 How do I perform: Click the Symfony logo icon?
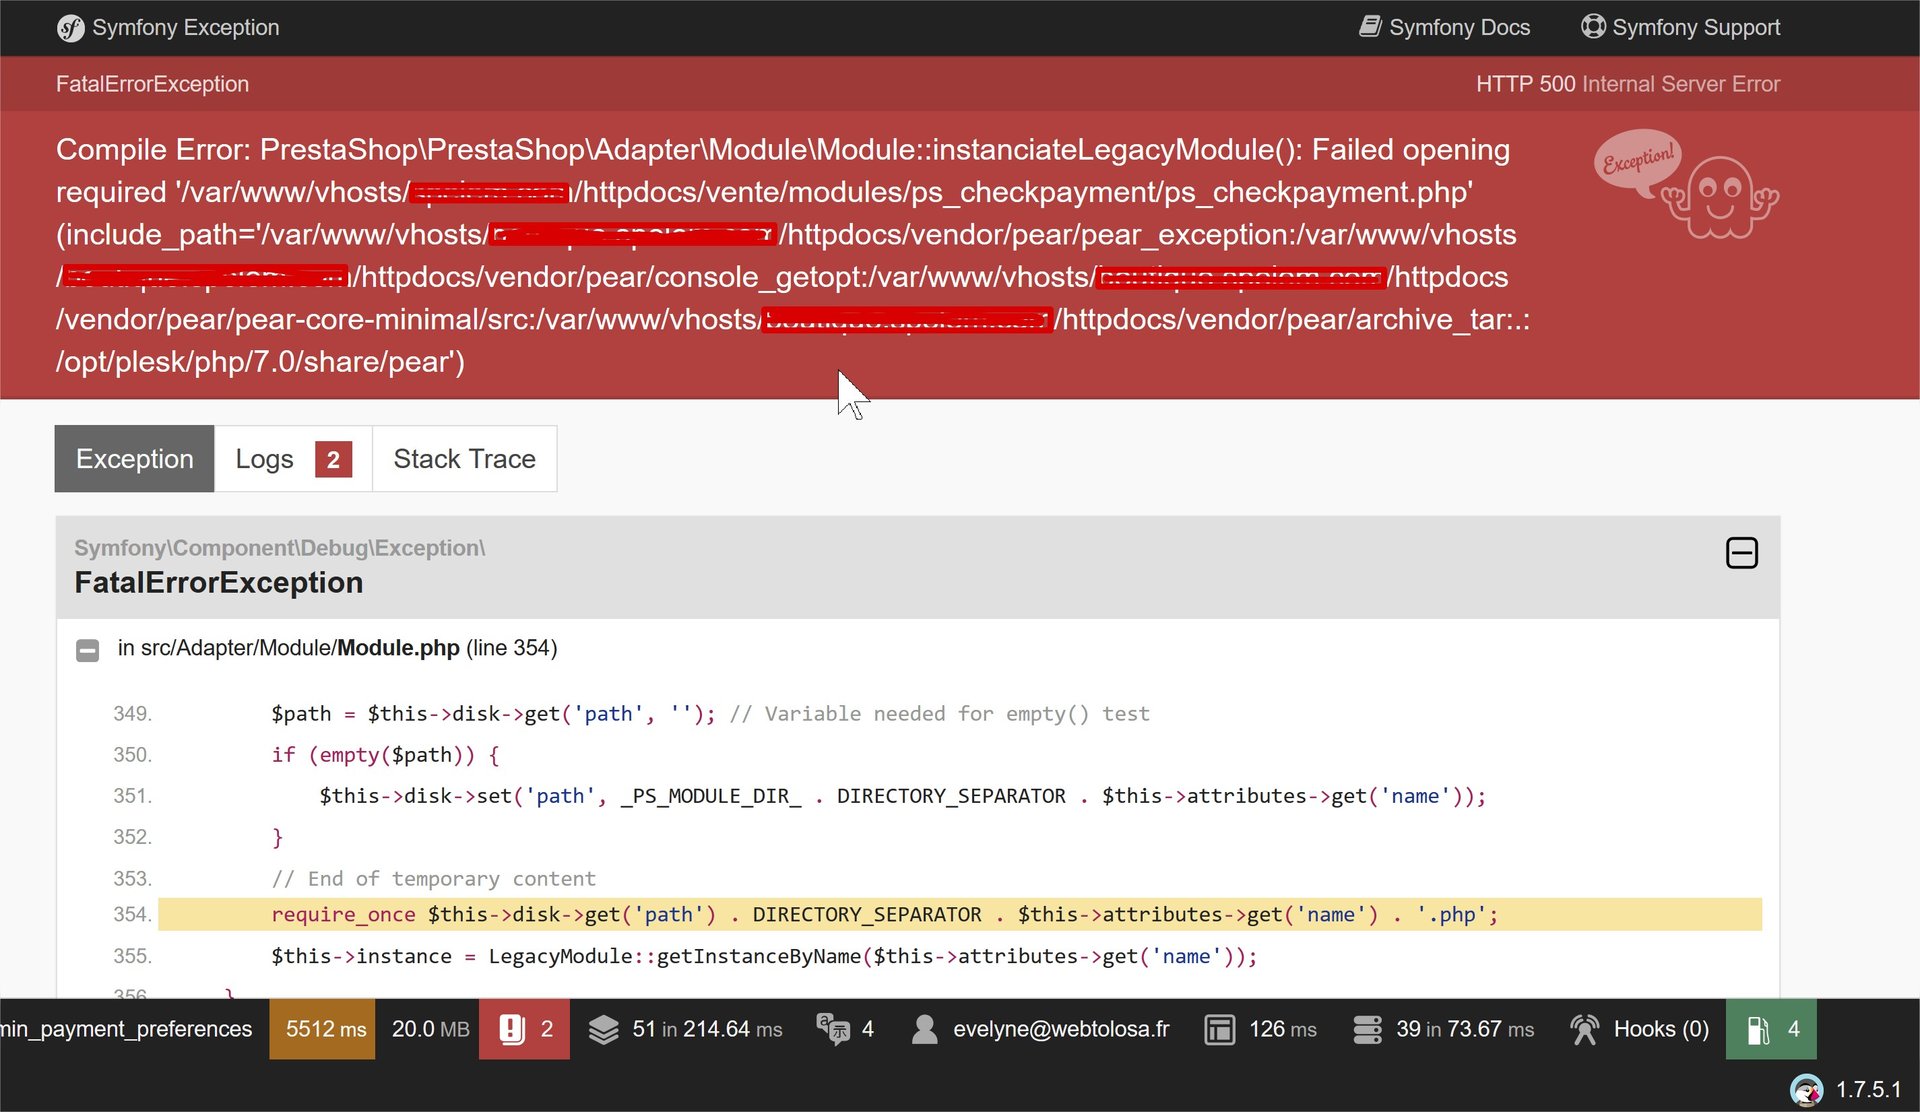pos(70,28)
